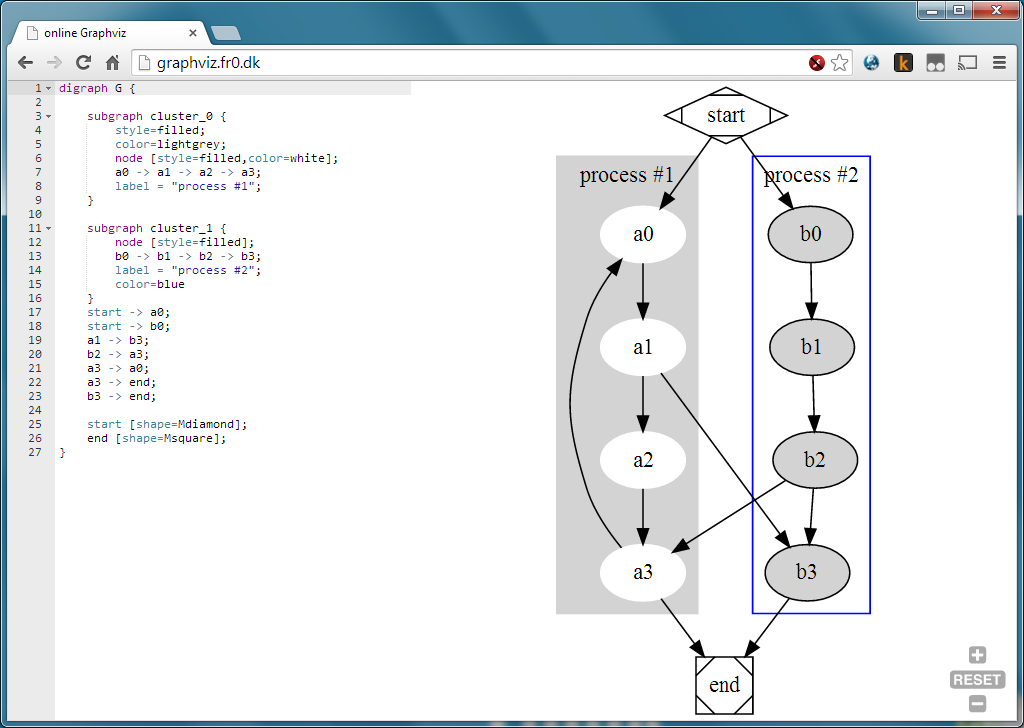Open the cast screen extension icon

tap(967, 63)
